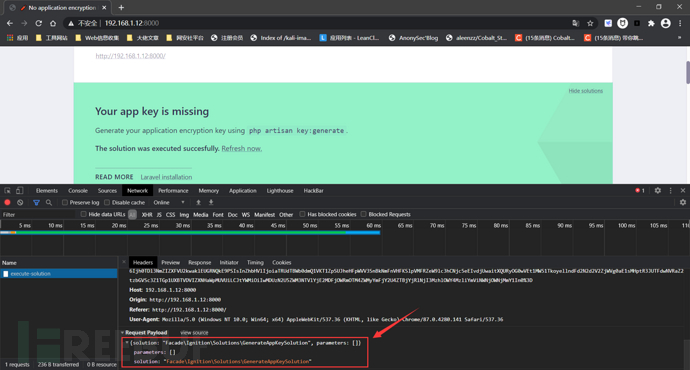Stop recording network log
Image resolution: width=690 pixels, height=370 pixels.
pos(7,202)
